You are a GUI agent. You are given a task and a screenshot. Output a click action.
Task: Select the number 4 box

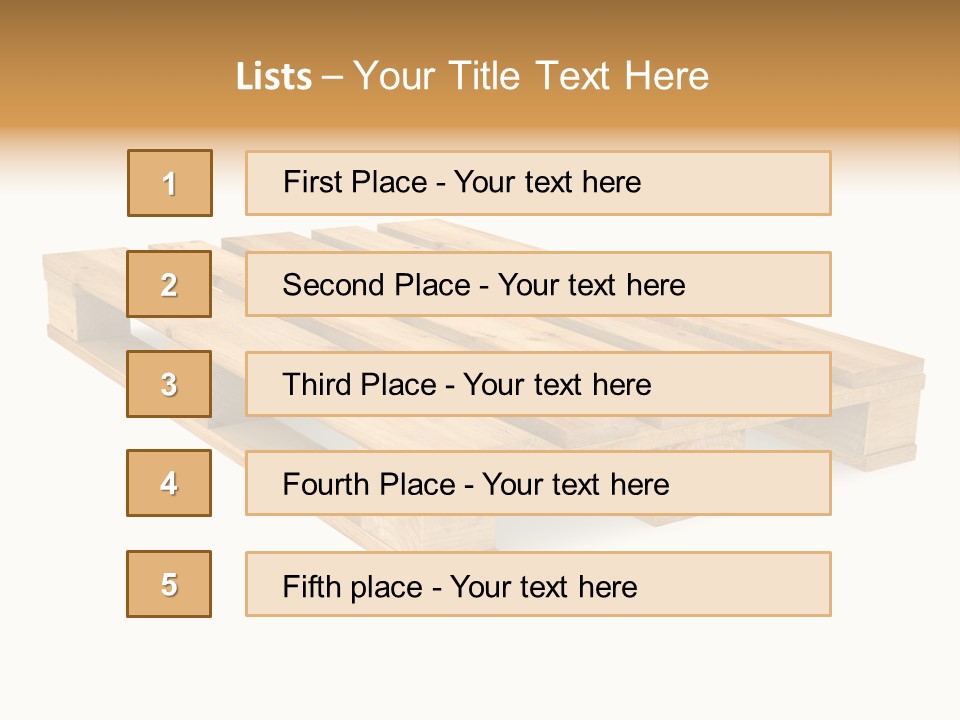[169, 483]
